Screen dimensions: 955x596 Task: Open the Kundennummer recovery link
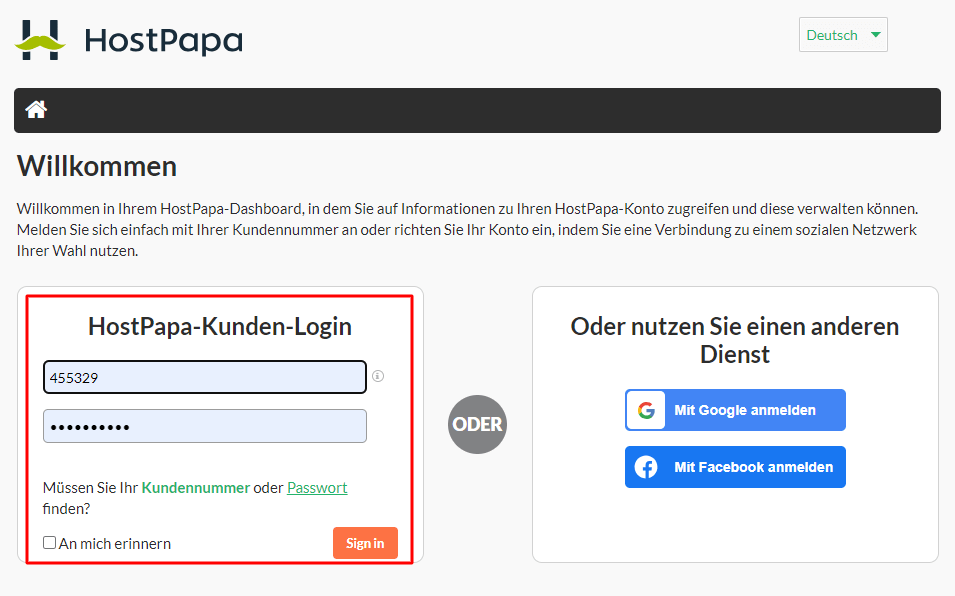[x=196, y=488]
